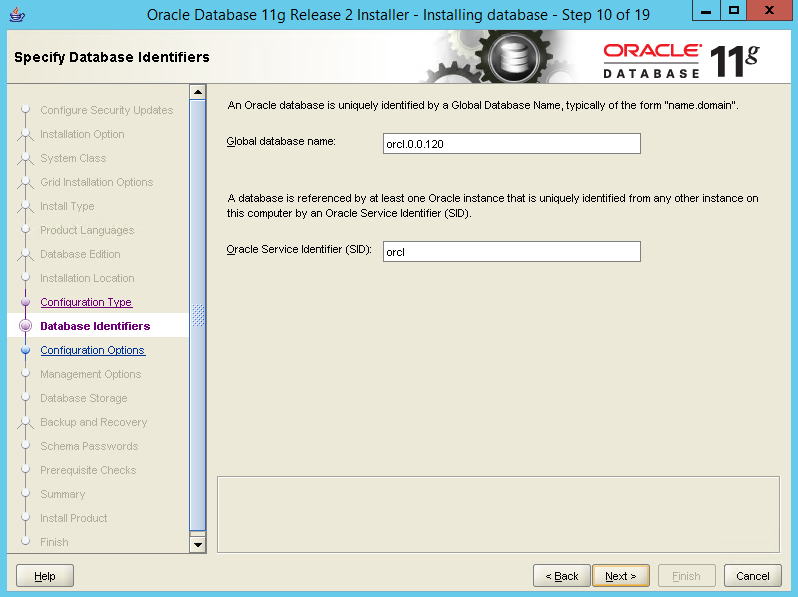The image size is (798, 597).
Task: Cancel the installation
Action: (x=753, y=576)
